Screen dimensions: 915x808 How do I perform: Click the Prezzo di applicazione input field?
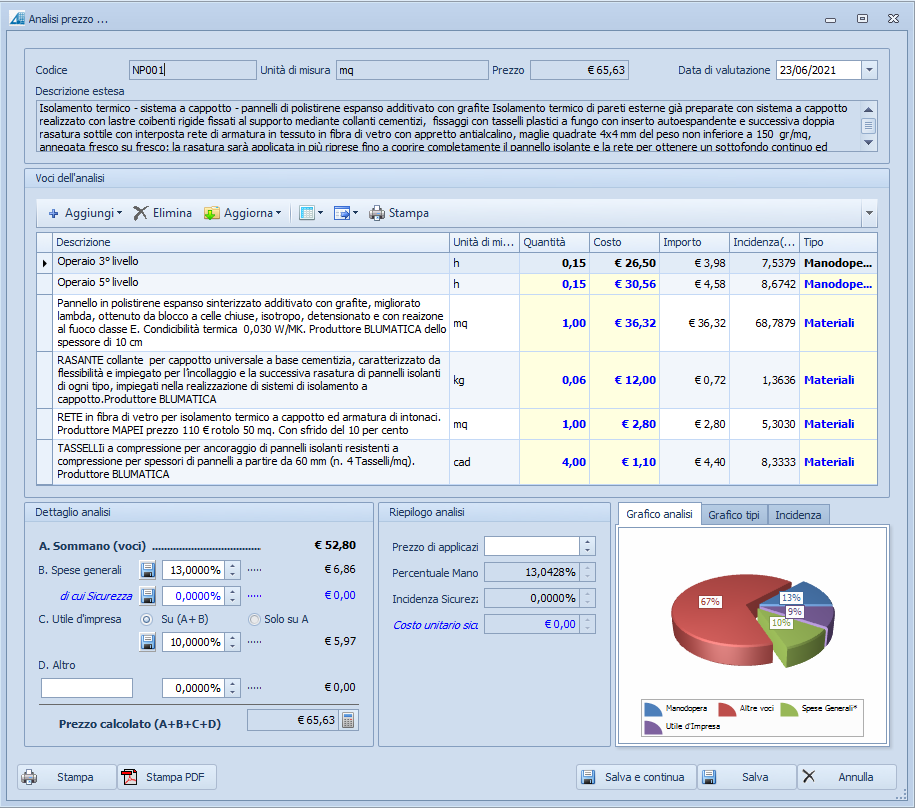tap(532, 546)
